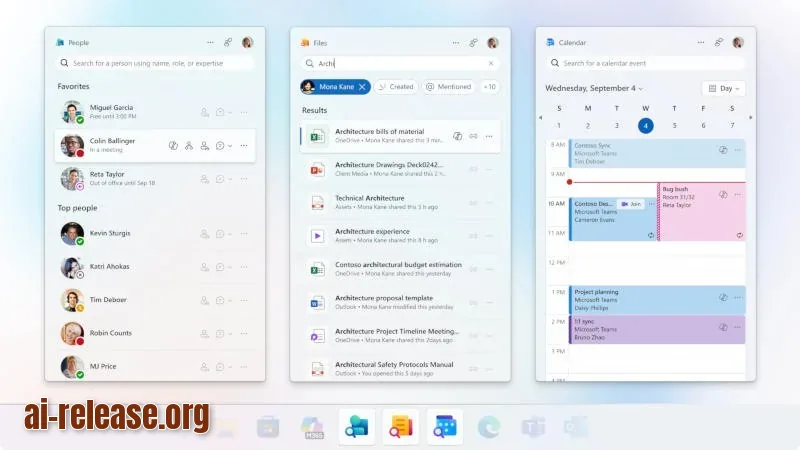Image resolution: width=800 pixels, height=450 pixels.
Task: Expand chat dropdown for Miguel Garcia
Action: [230, 112]
